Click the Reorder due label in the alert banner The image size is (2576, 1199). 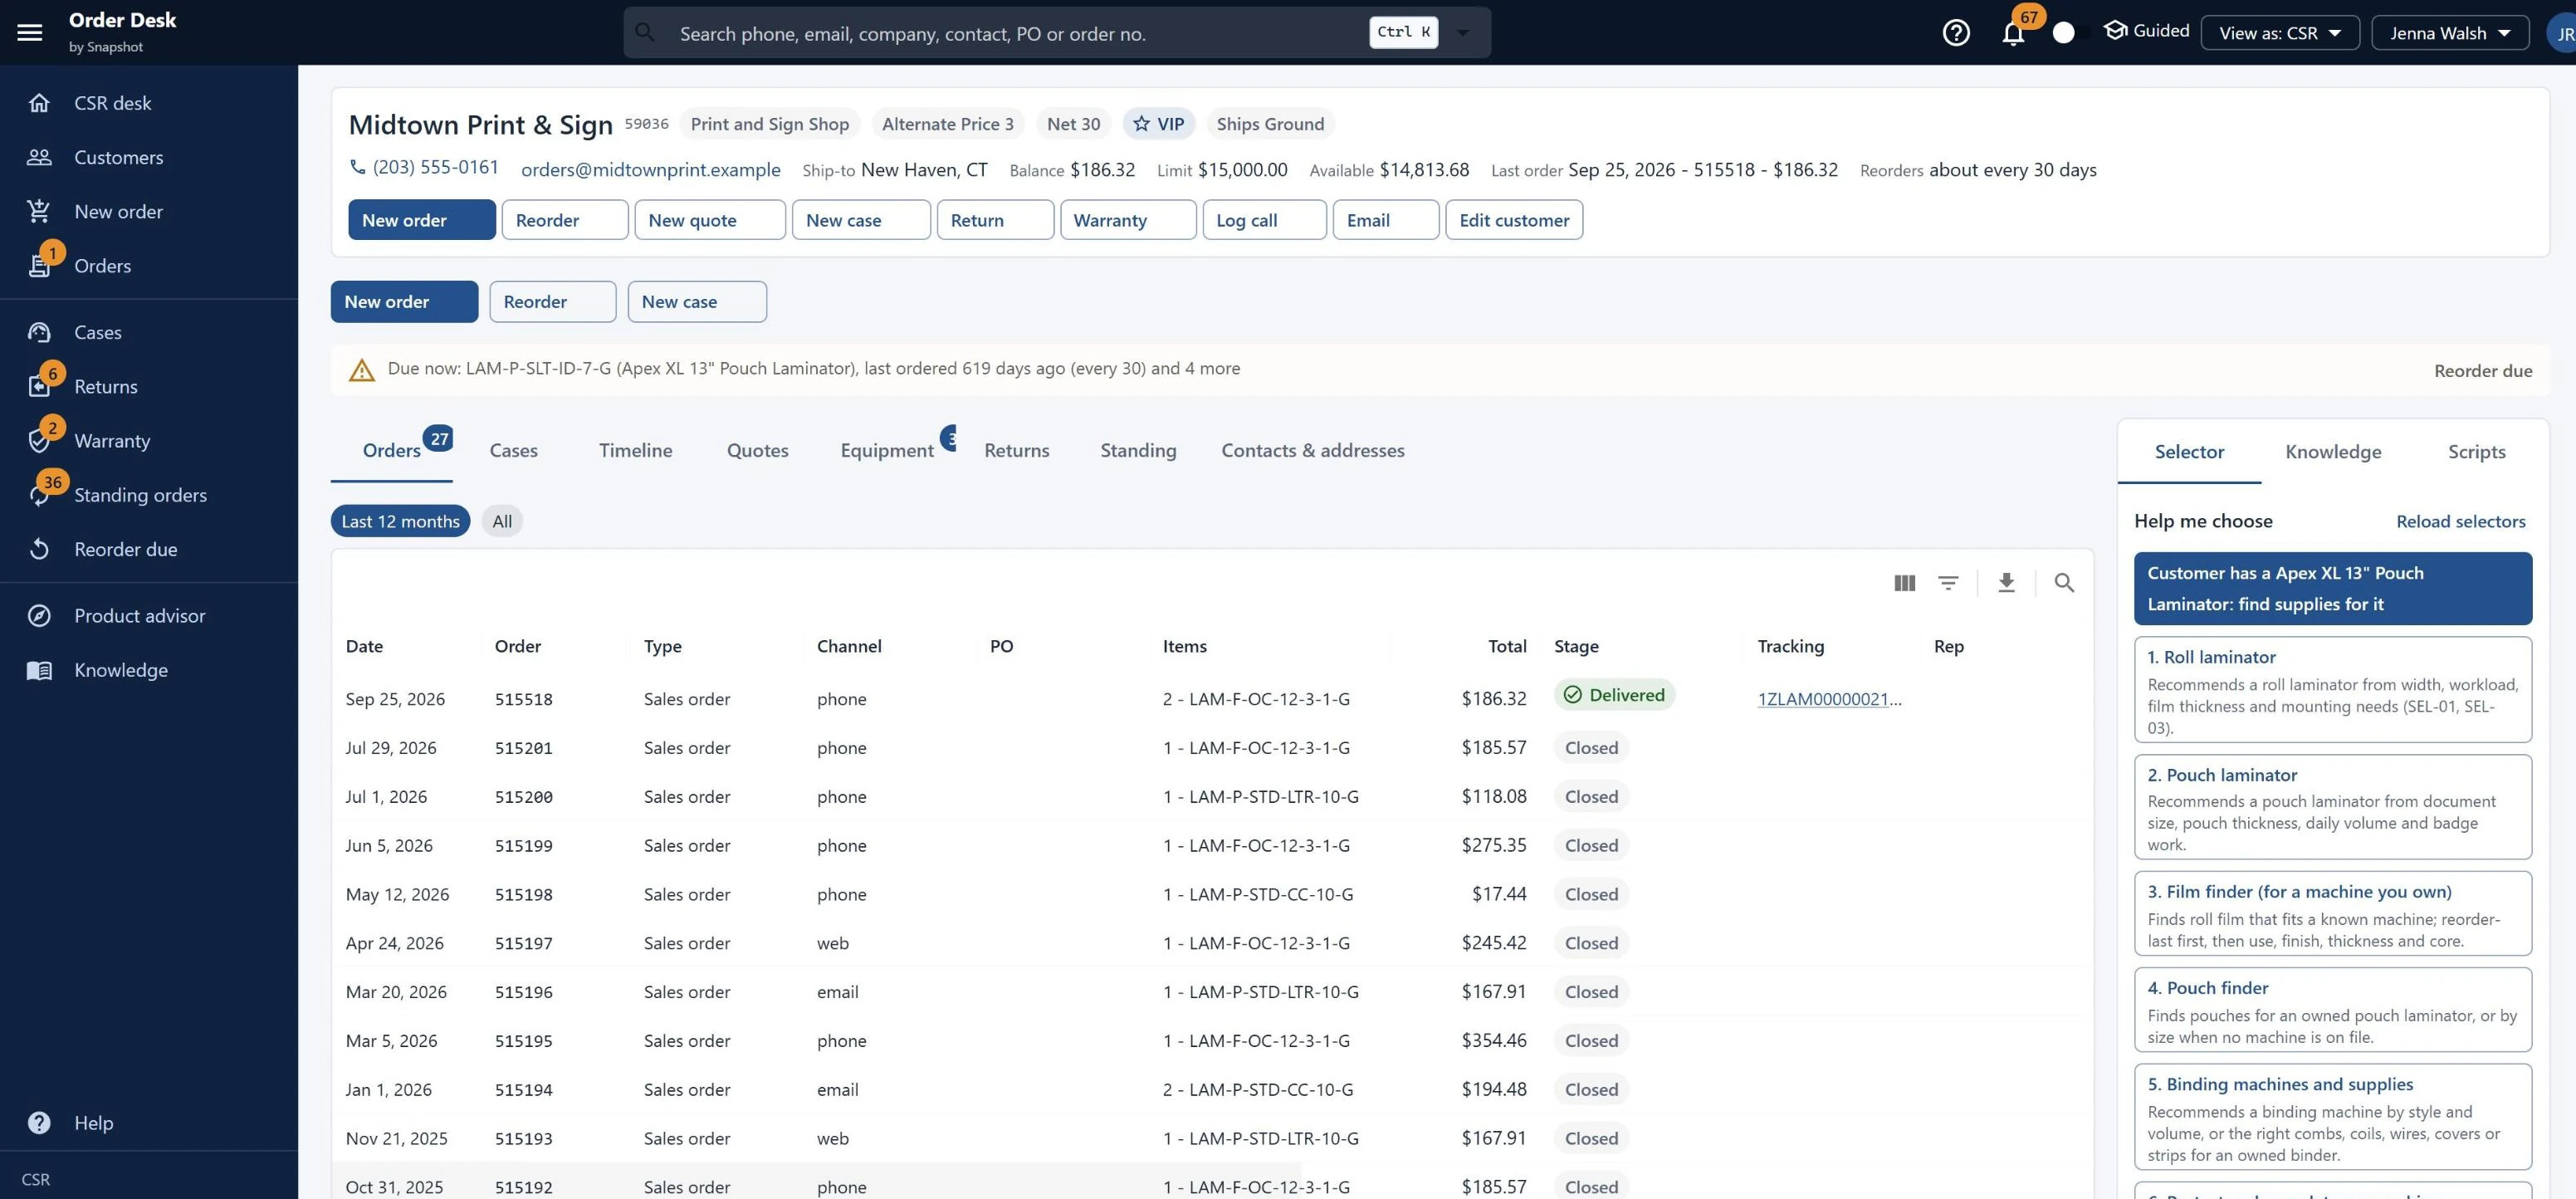[x=2482, y=370]
